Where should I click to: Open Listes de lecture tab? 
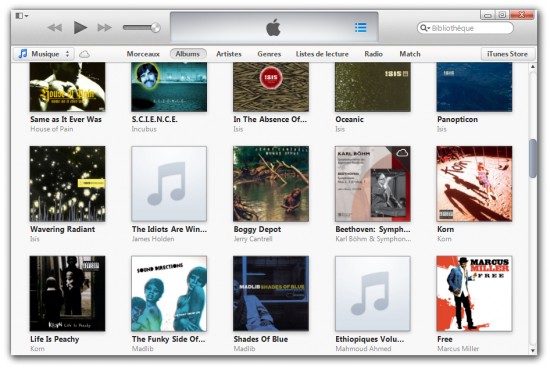click(322, 54)
